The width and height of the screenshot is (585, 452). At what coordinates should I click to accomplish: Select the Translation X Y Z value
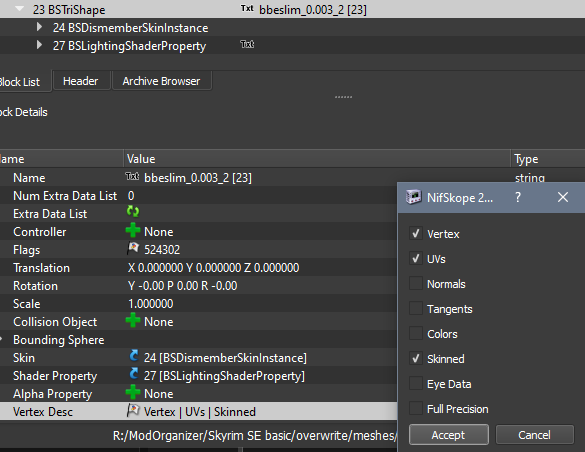[x=213, y=268]
